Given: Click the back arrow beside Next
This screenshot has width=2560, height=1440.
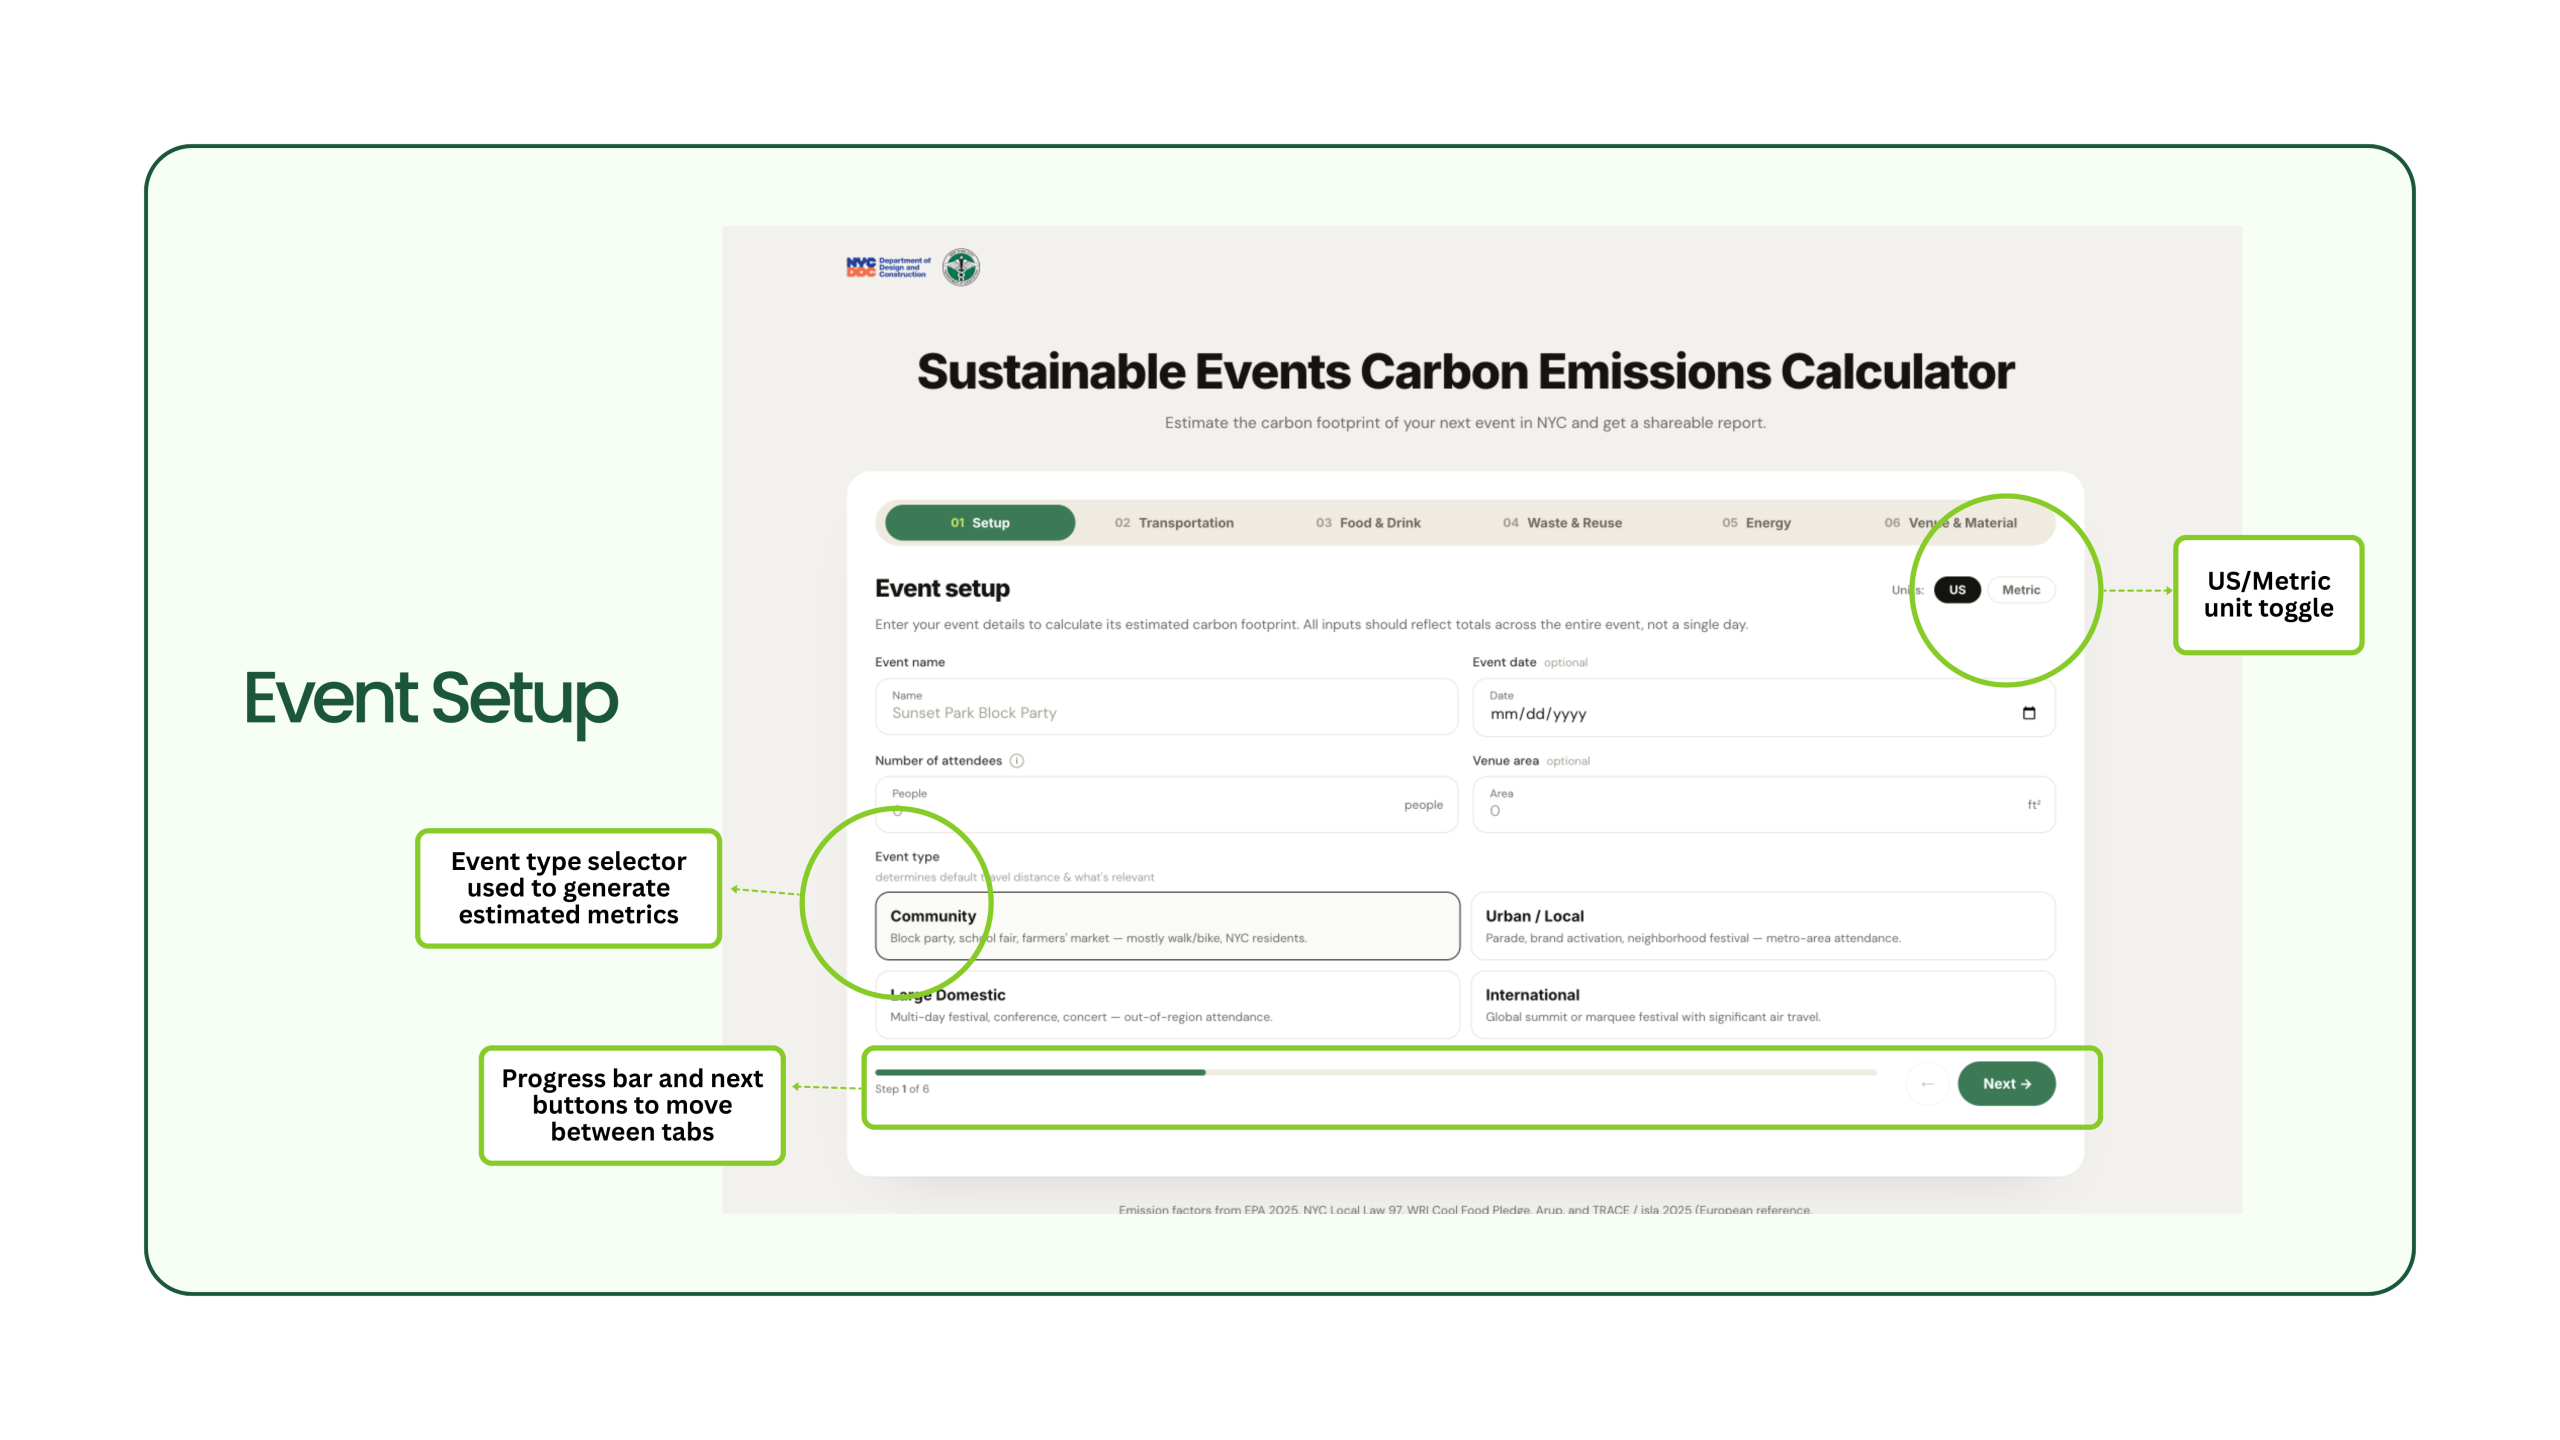Looking at the screenshot, I should click(1927, 1084).
